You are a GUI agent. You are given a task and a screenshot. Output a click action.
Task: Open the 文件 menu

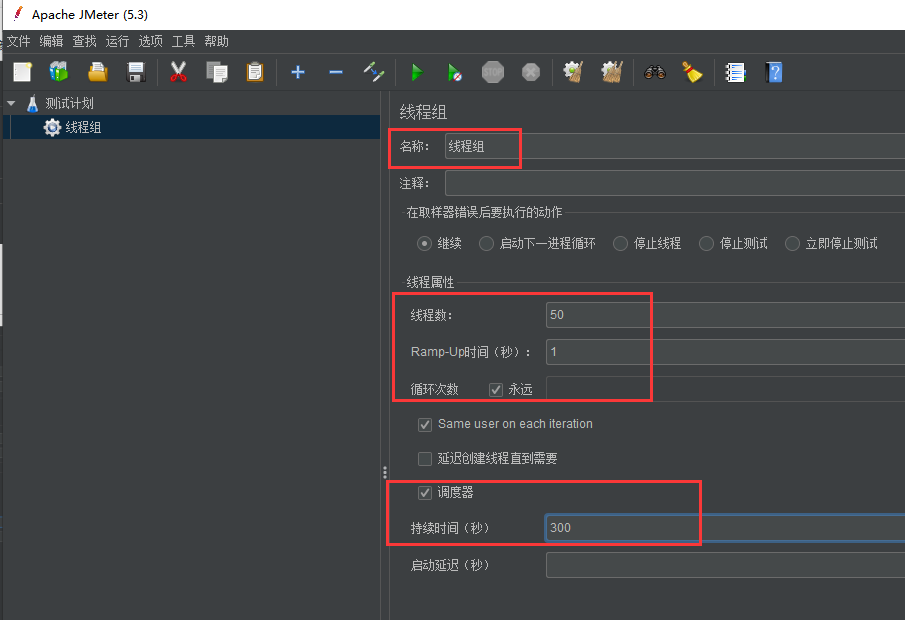pos(18,42)
